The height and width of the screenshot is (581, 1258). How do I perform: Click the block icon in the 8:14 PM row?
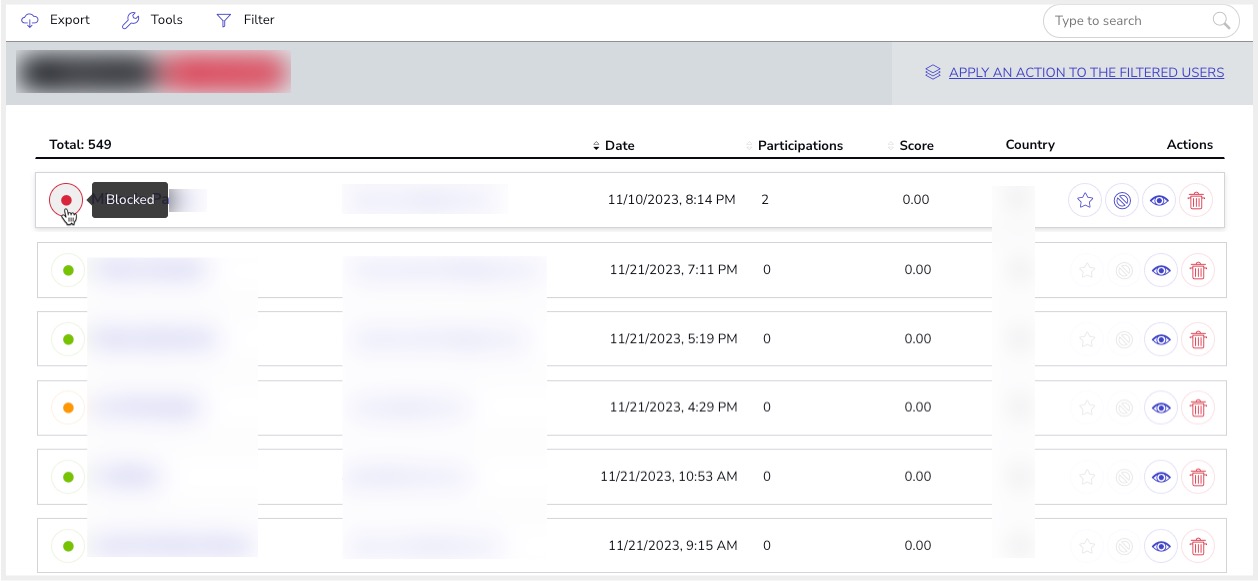(x=1122, y=200)
